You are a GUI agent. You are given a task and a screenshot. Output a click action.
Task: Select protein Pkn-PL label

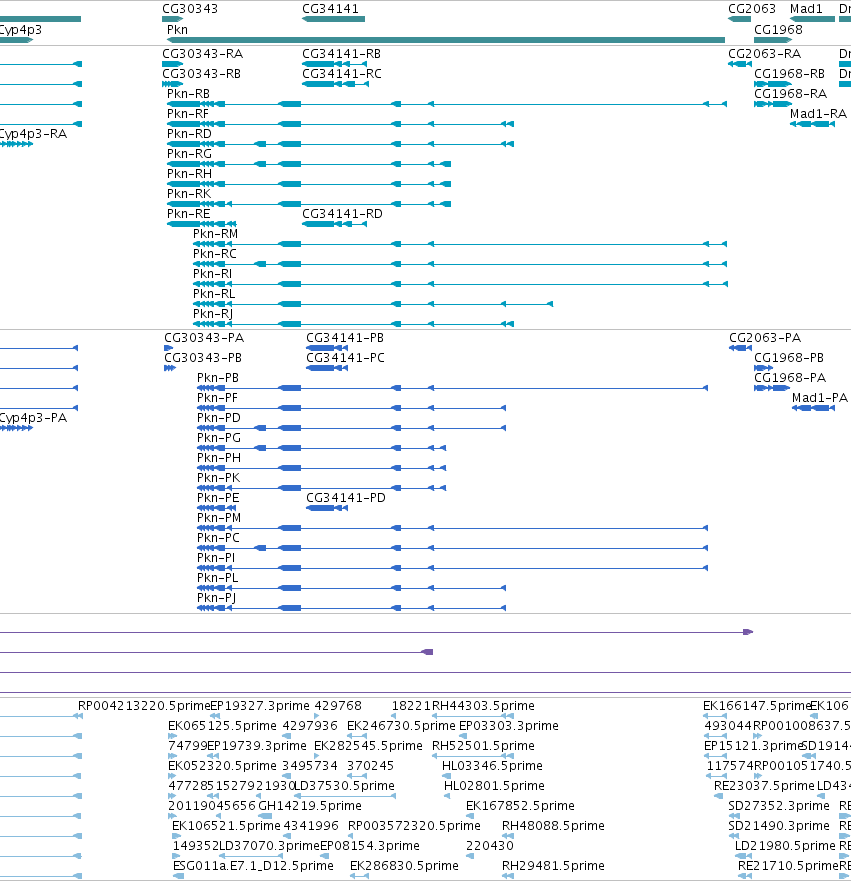217,578
